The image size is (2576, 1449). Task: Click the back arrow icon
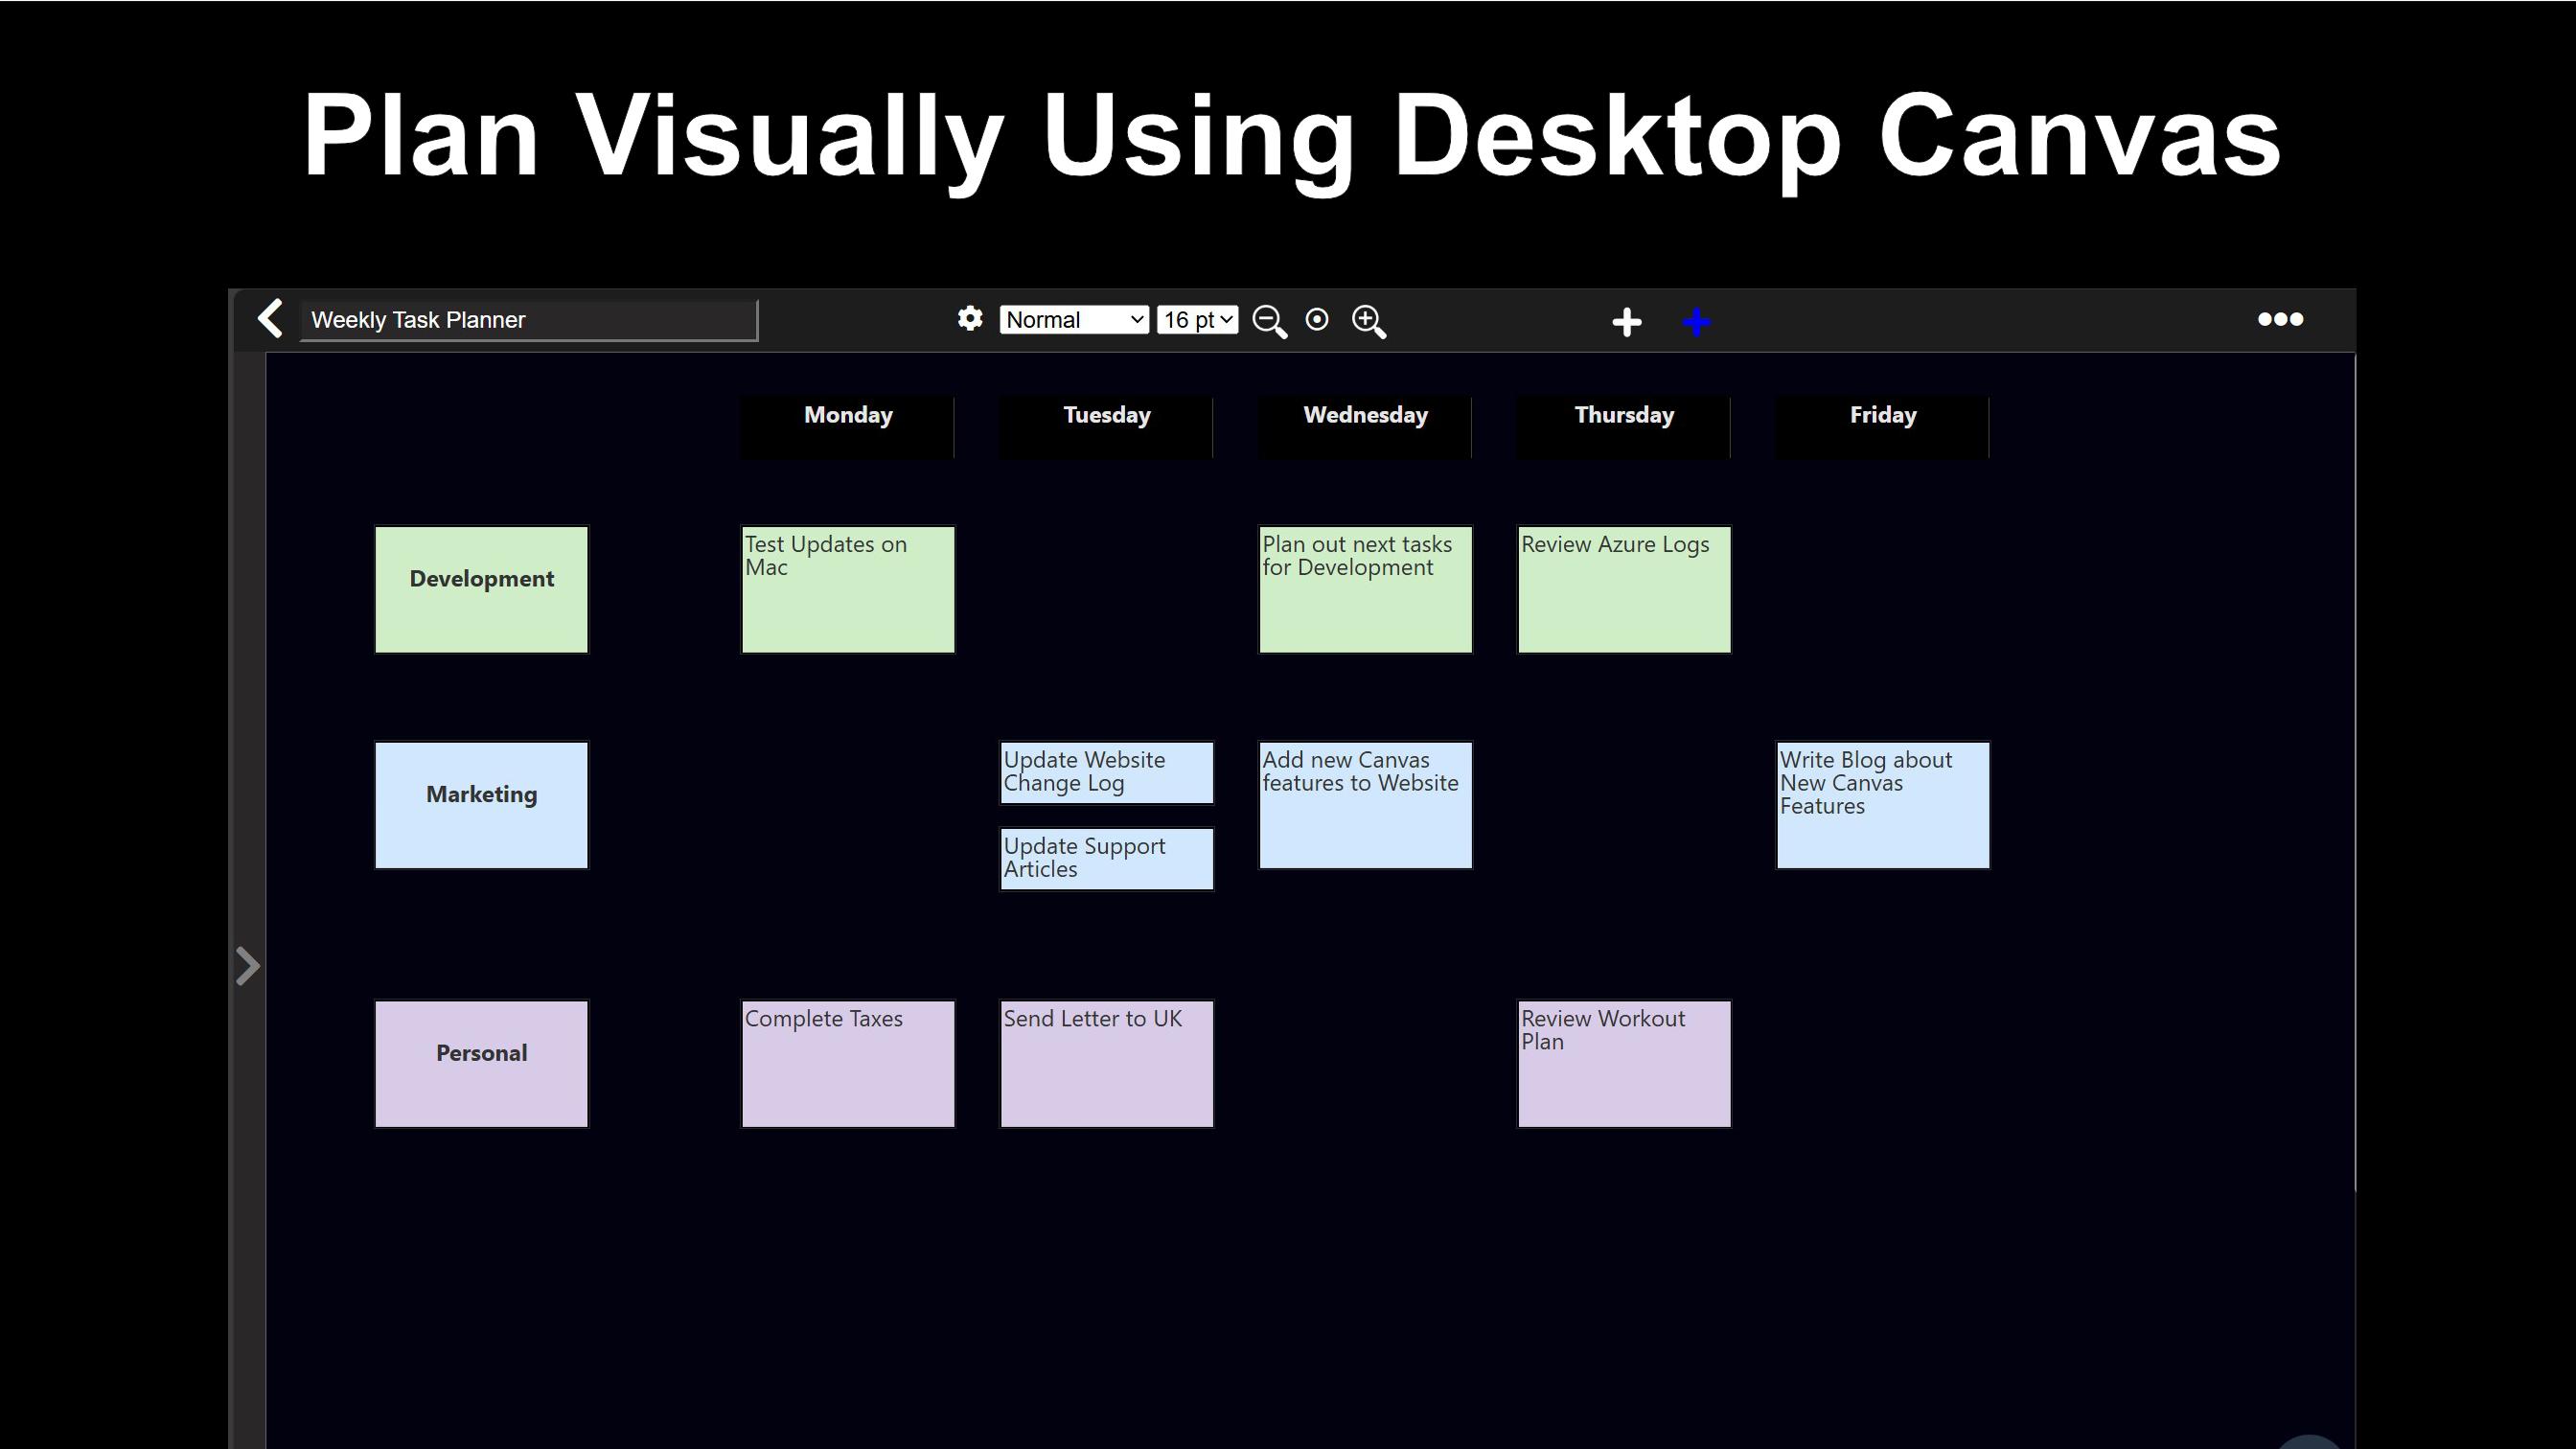[x=270, y=319]
